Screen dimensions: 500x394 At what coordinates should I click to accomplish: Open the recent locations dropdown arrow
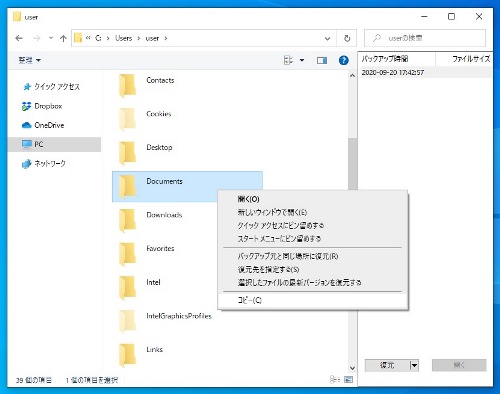(51, 38)
